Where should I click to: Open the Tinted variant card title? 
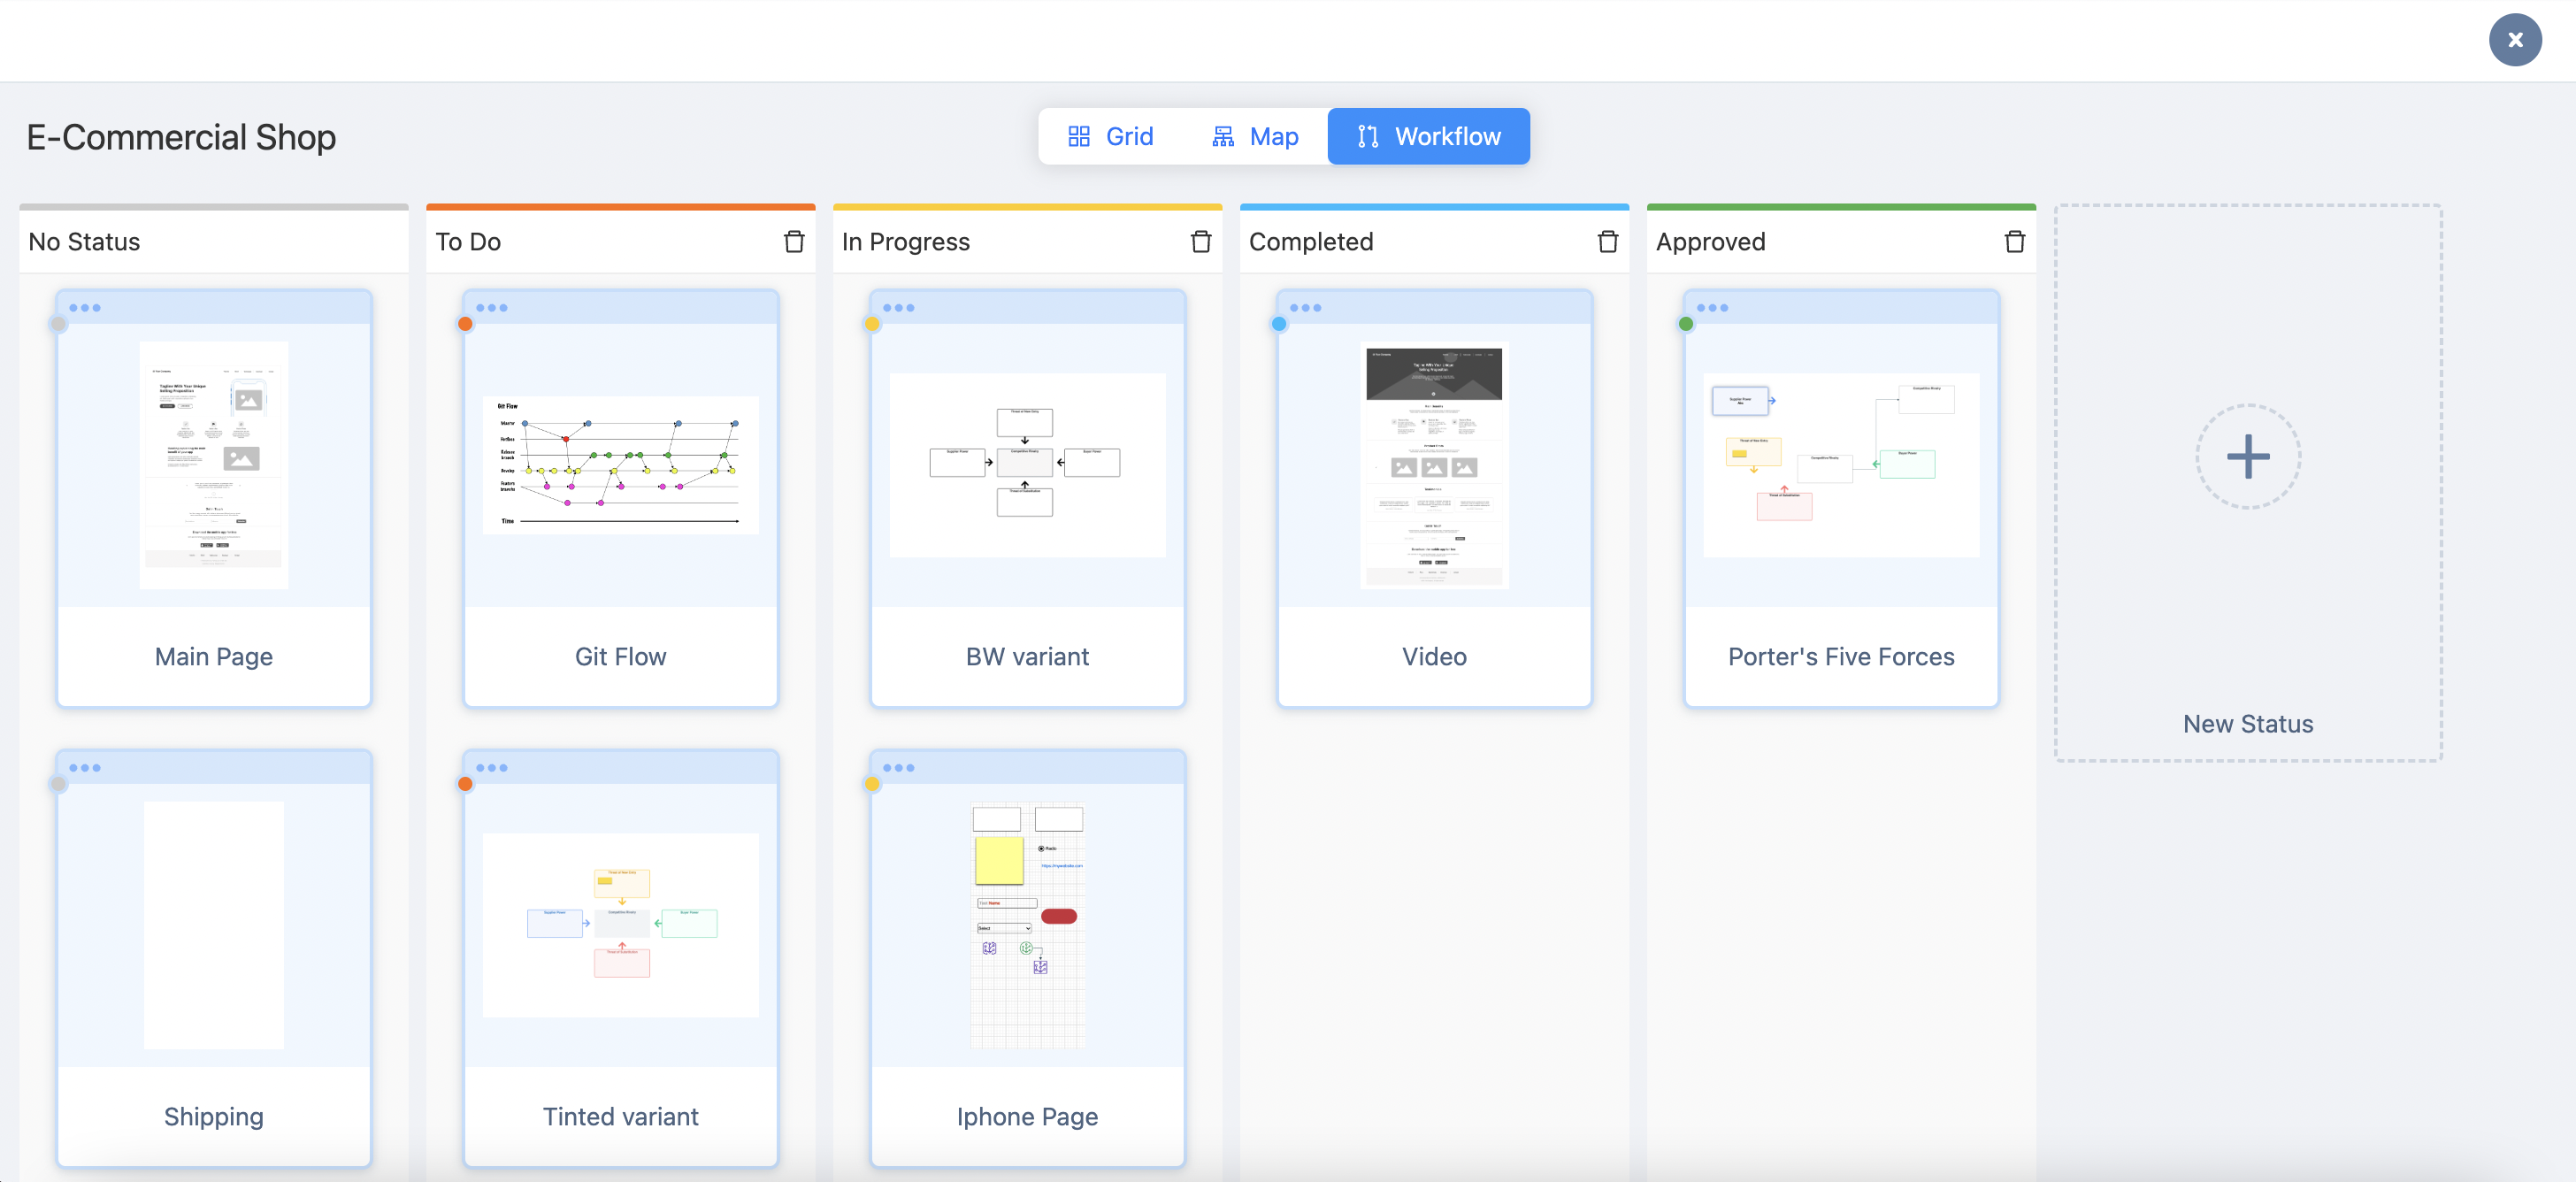point(620,1116)
